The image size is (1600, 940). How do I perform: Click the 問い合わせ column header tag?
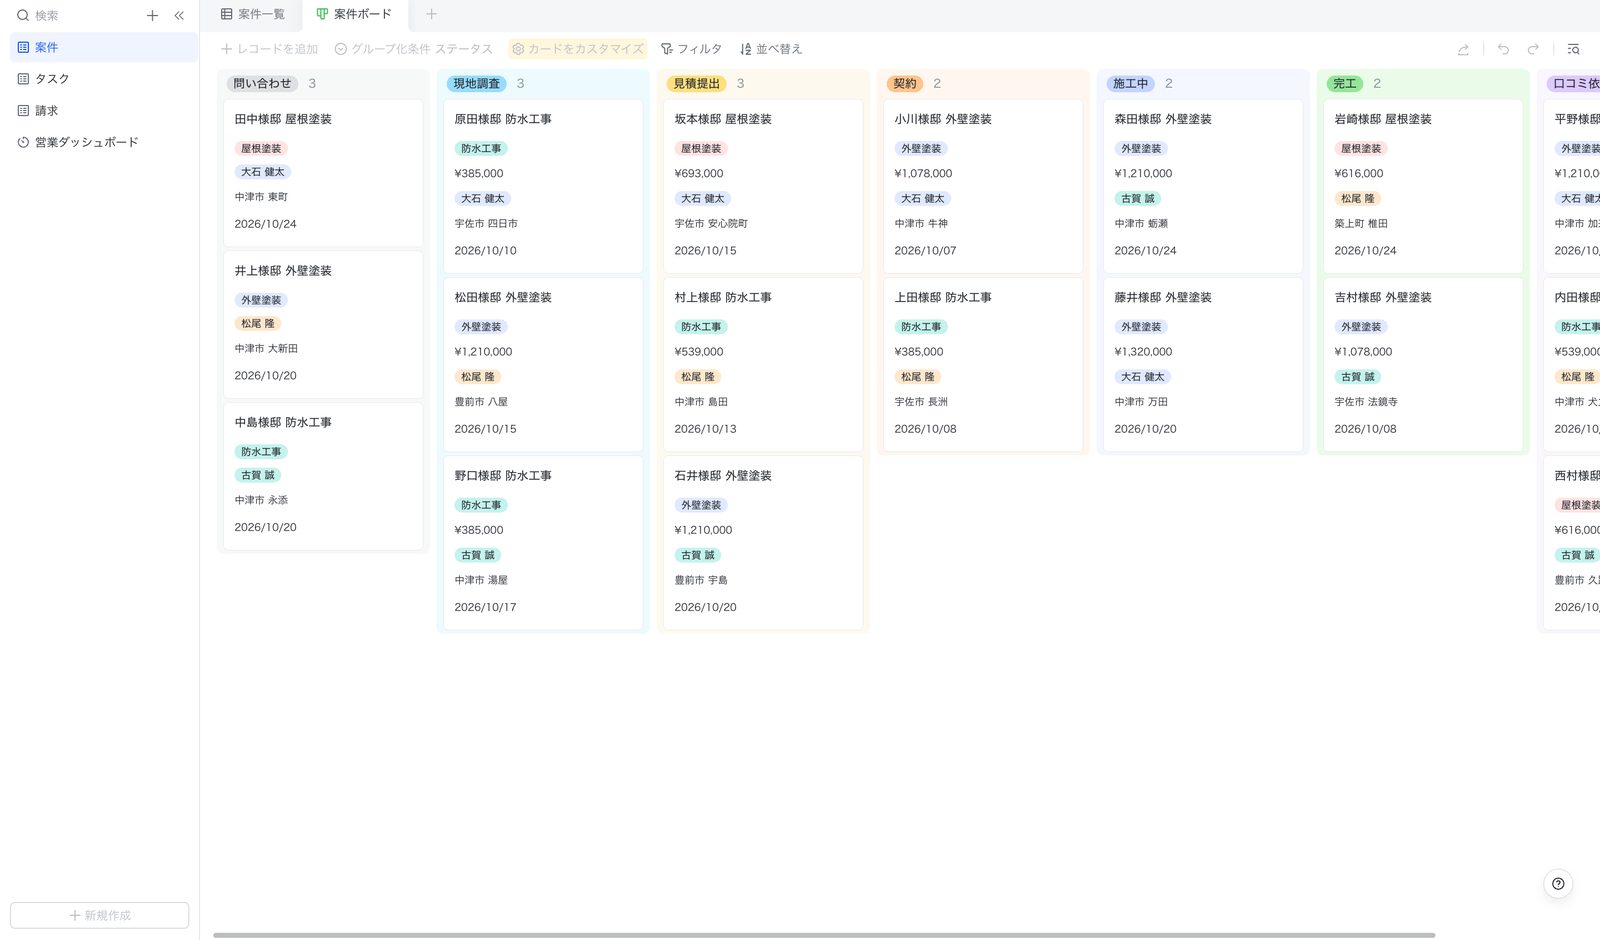(263, 84)
